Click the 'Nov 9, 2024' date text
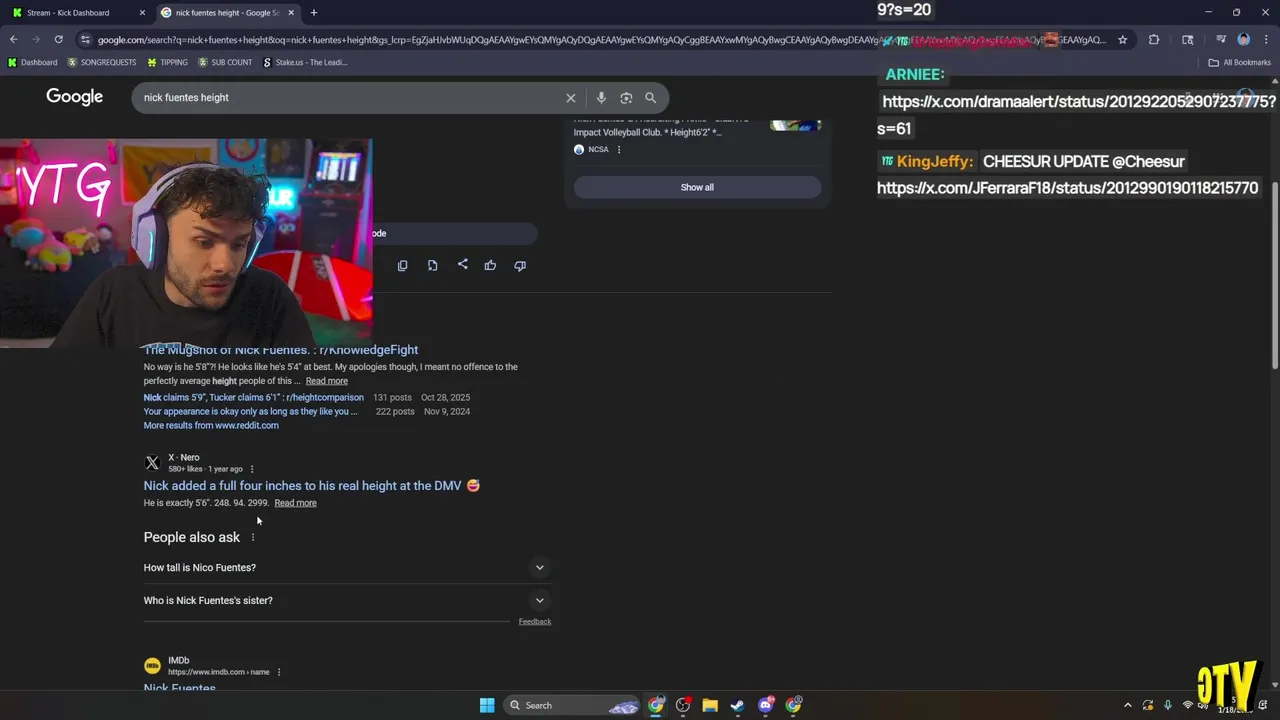 [447, 411]
